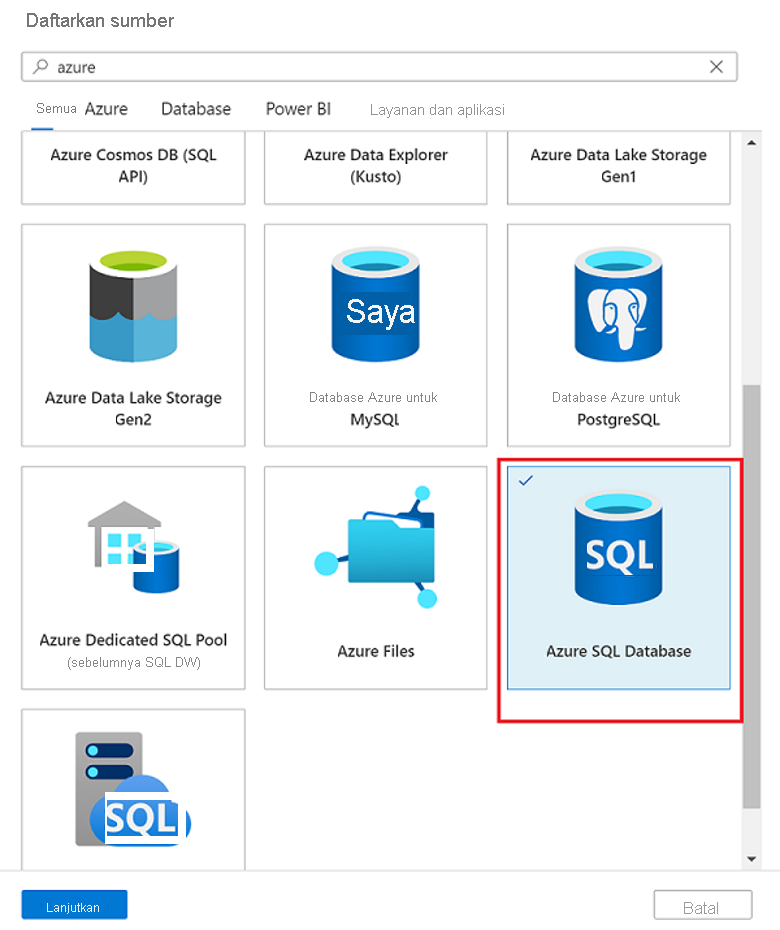Uncheck the selected Azure SQL Database checkmark

(526, 480)
